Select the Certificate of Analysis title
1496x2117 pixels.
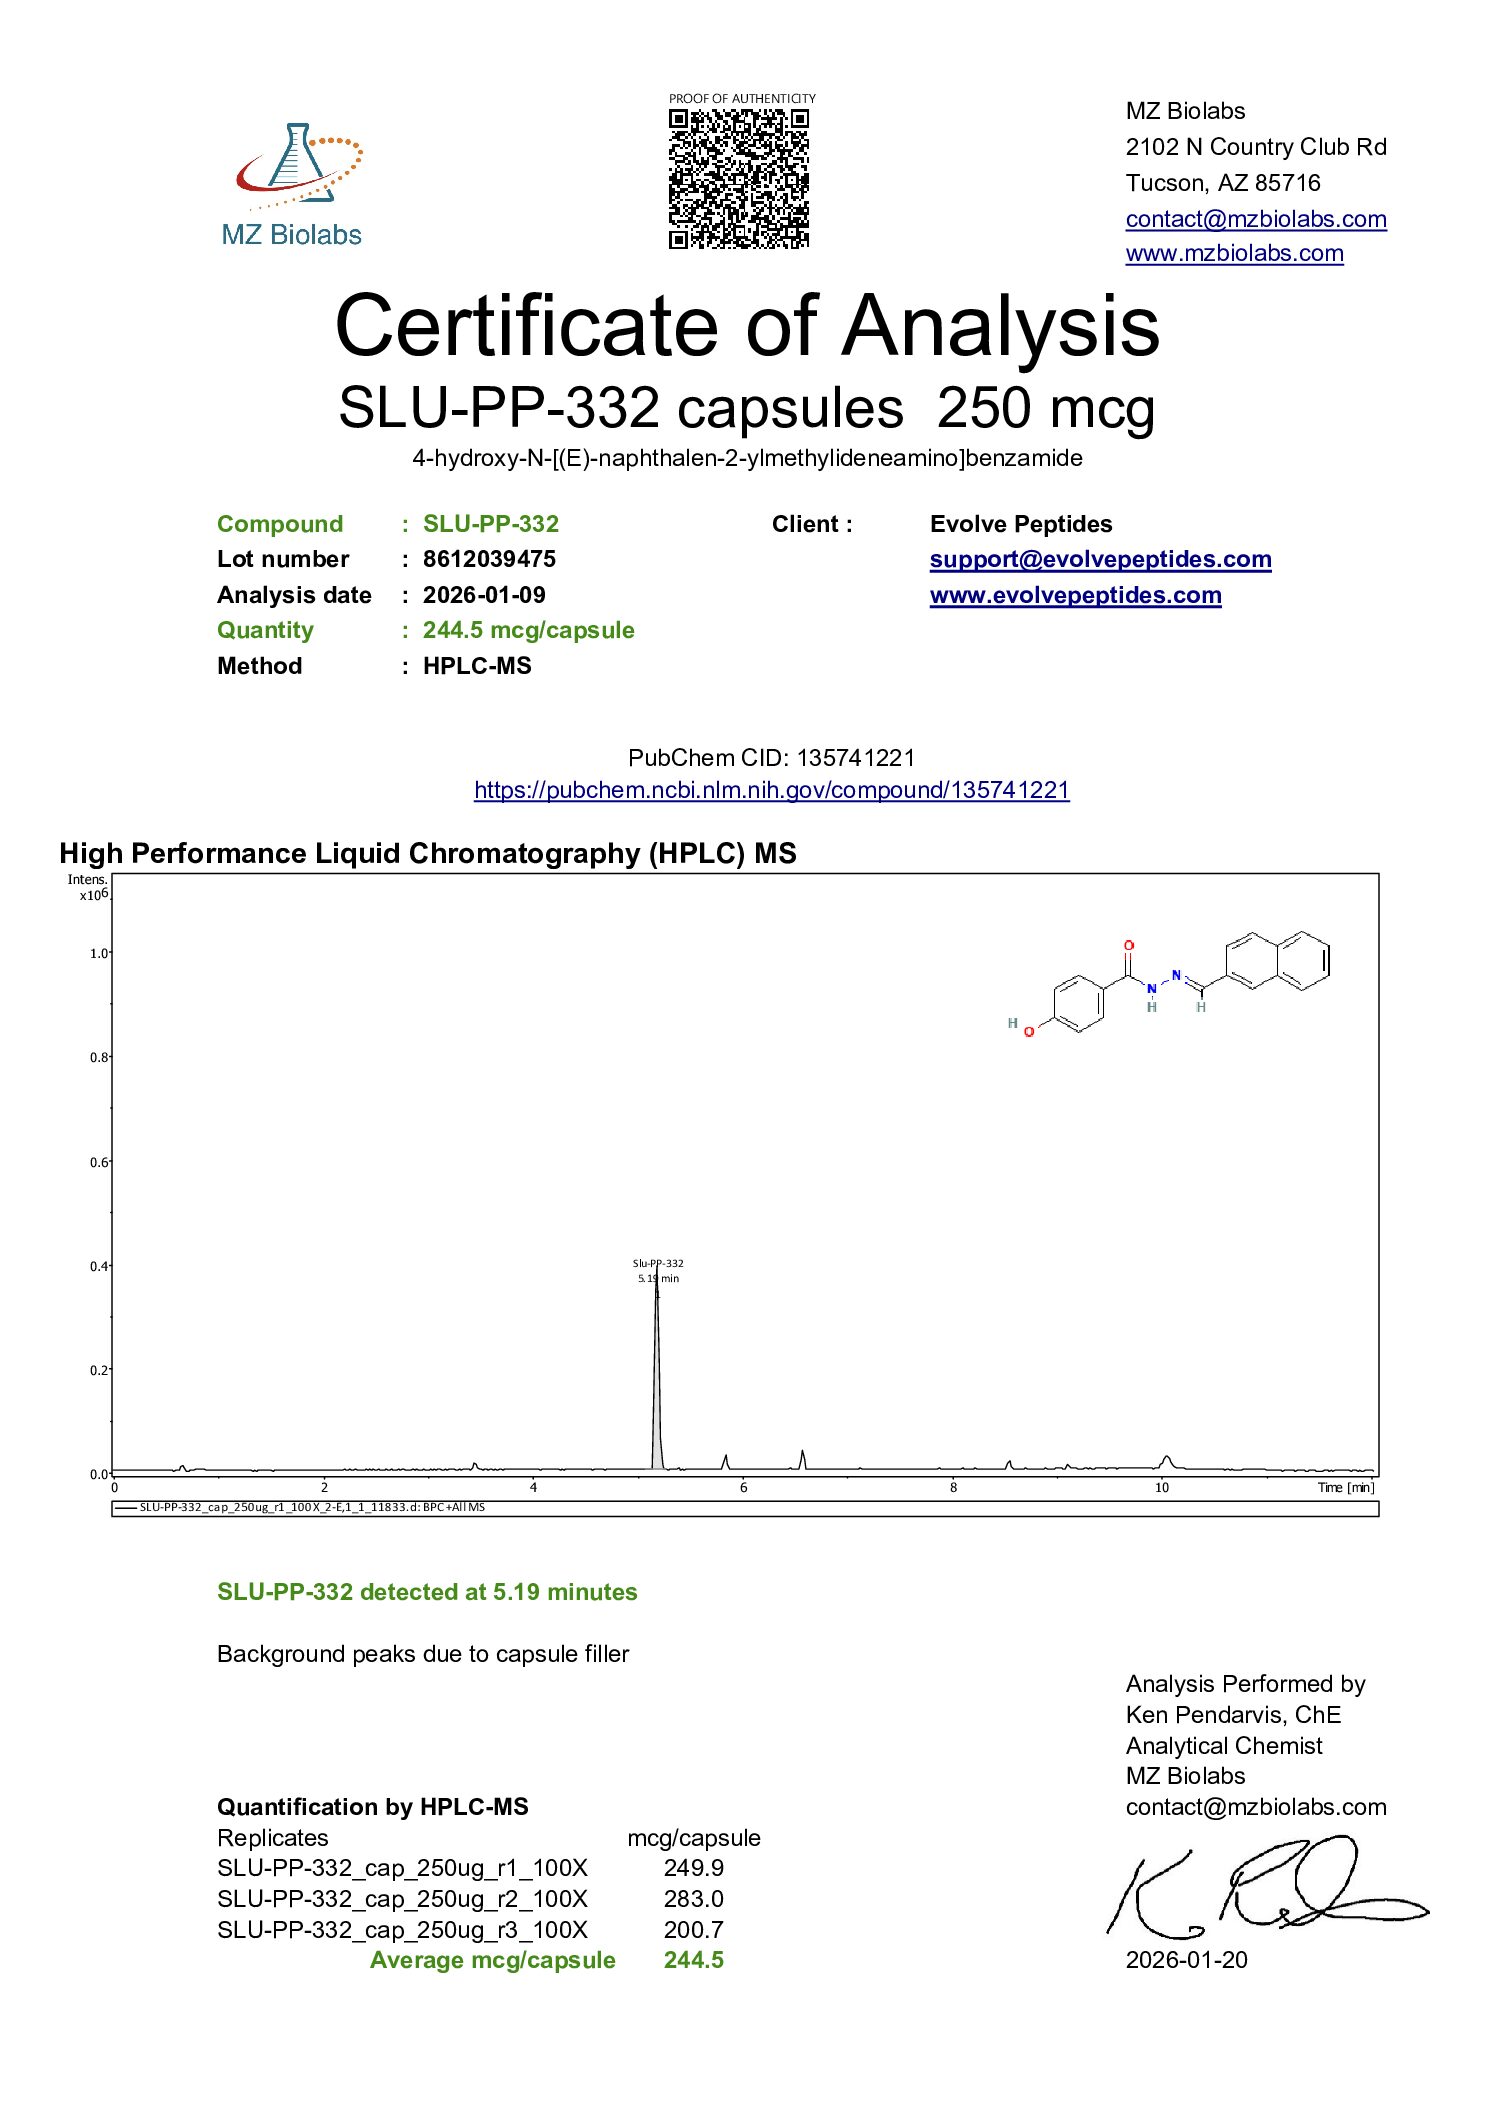point(747,326)
